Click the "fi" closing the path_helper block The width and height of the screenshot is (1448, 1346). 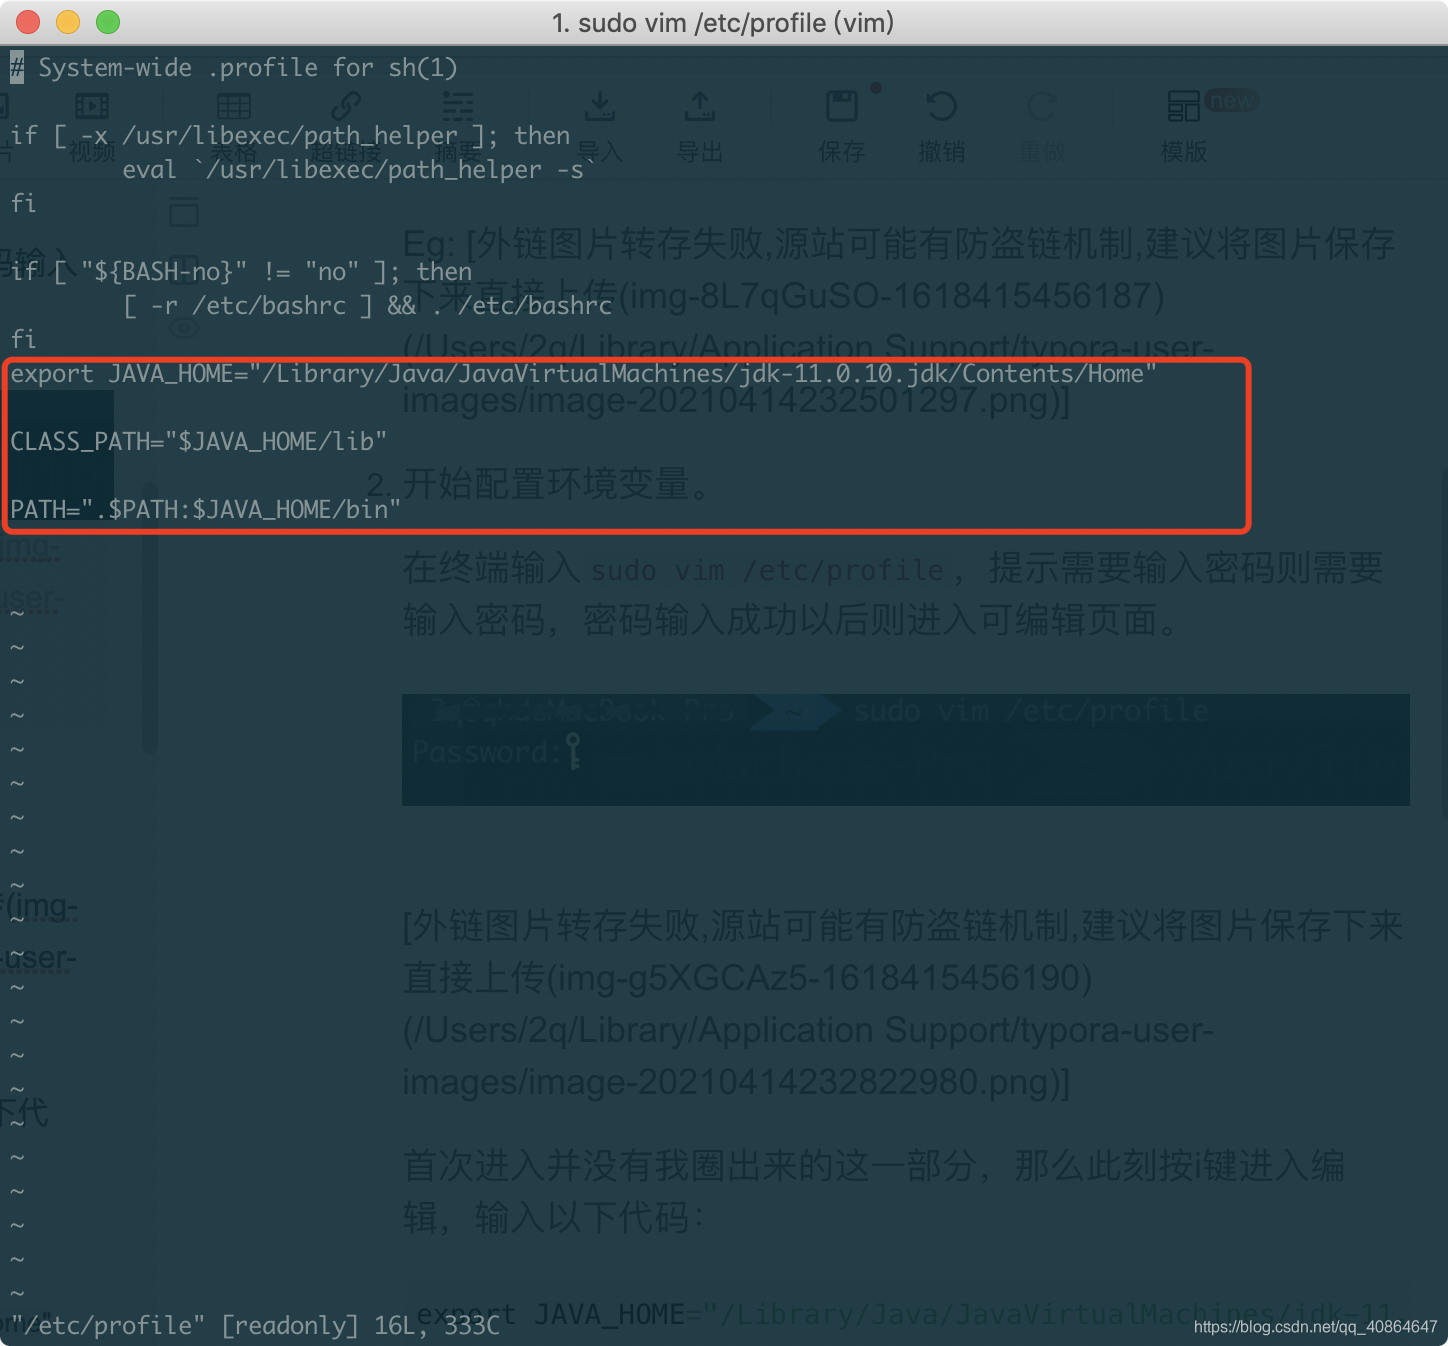[x=23, y=204]
